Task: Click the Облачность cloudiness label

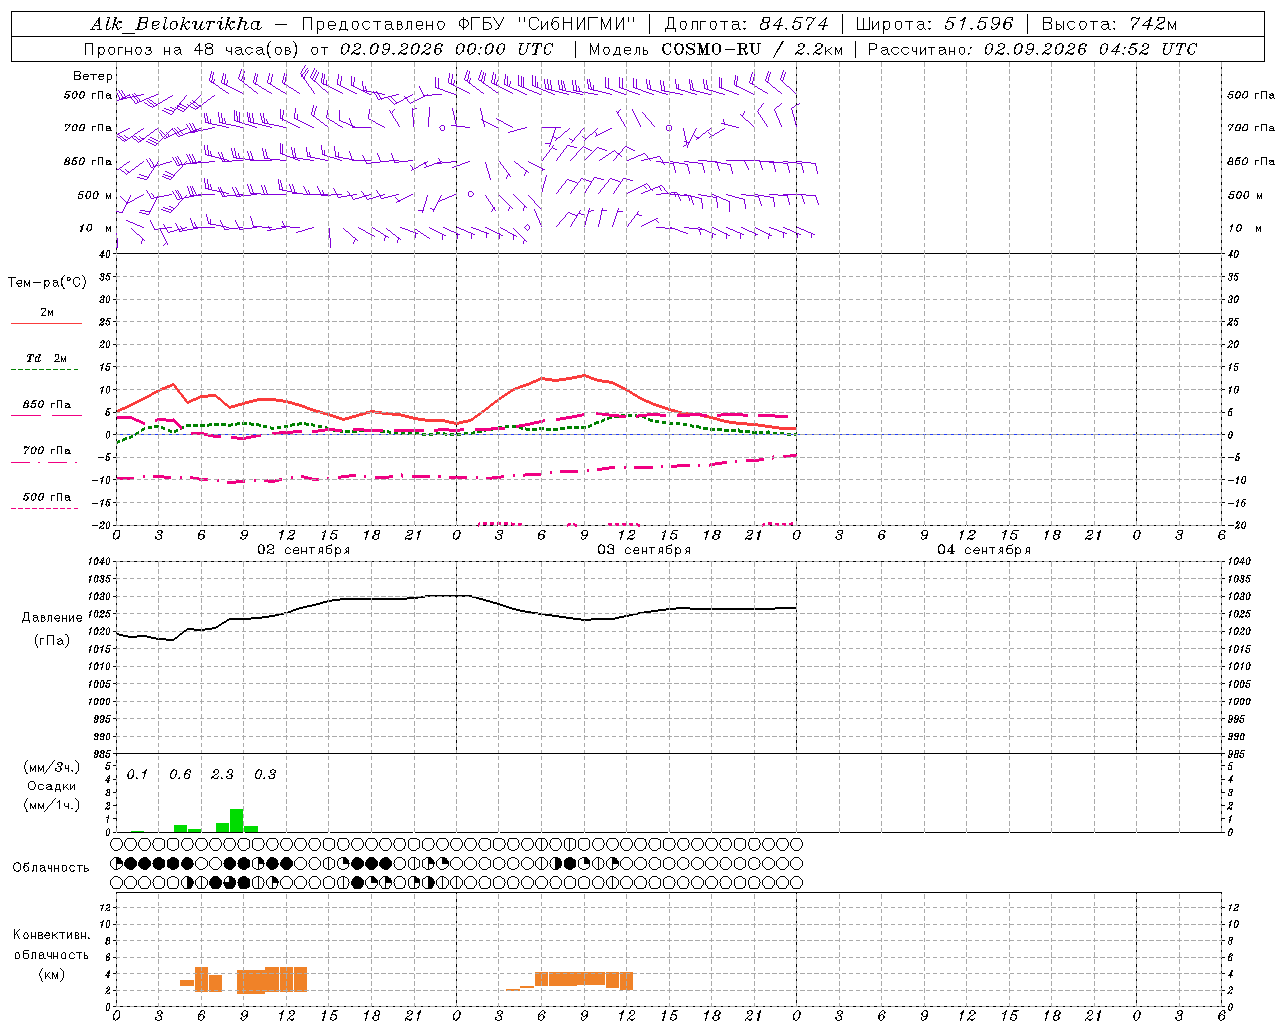Action: (51, 867)
